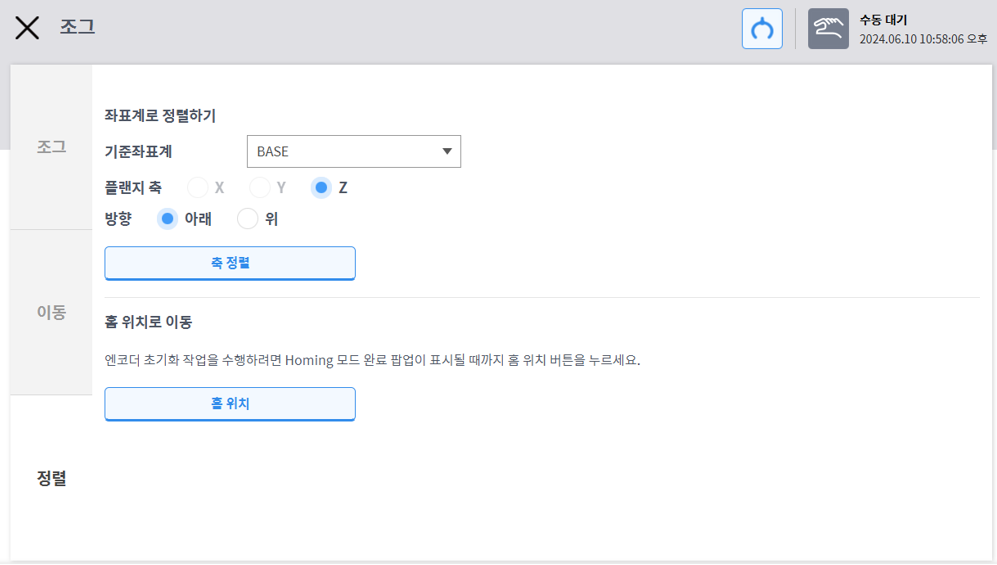Click the blue circular arrow icon
Screen dimensions: 997x565
[762, 29]
